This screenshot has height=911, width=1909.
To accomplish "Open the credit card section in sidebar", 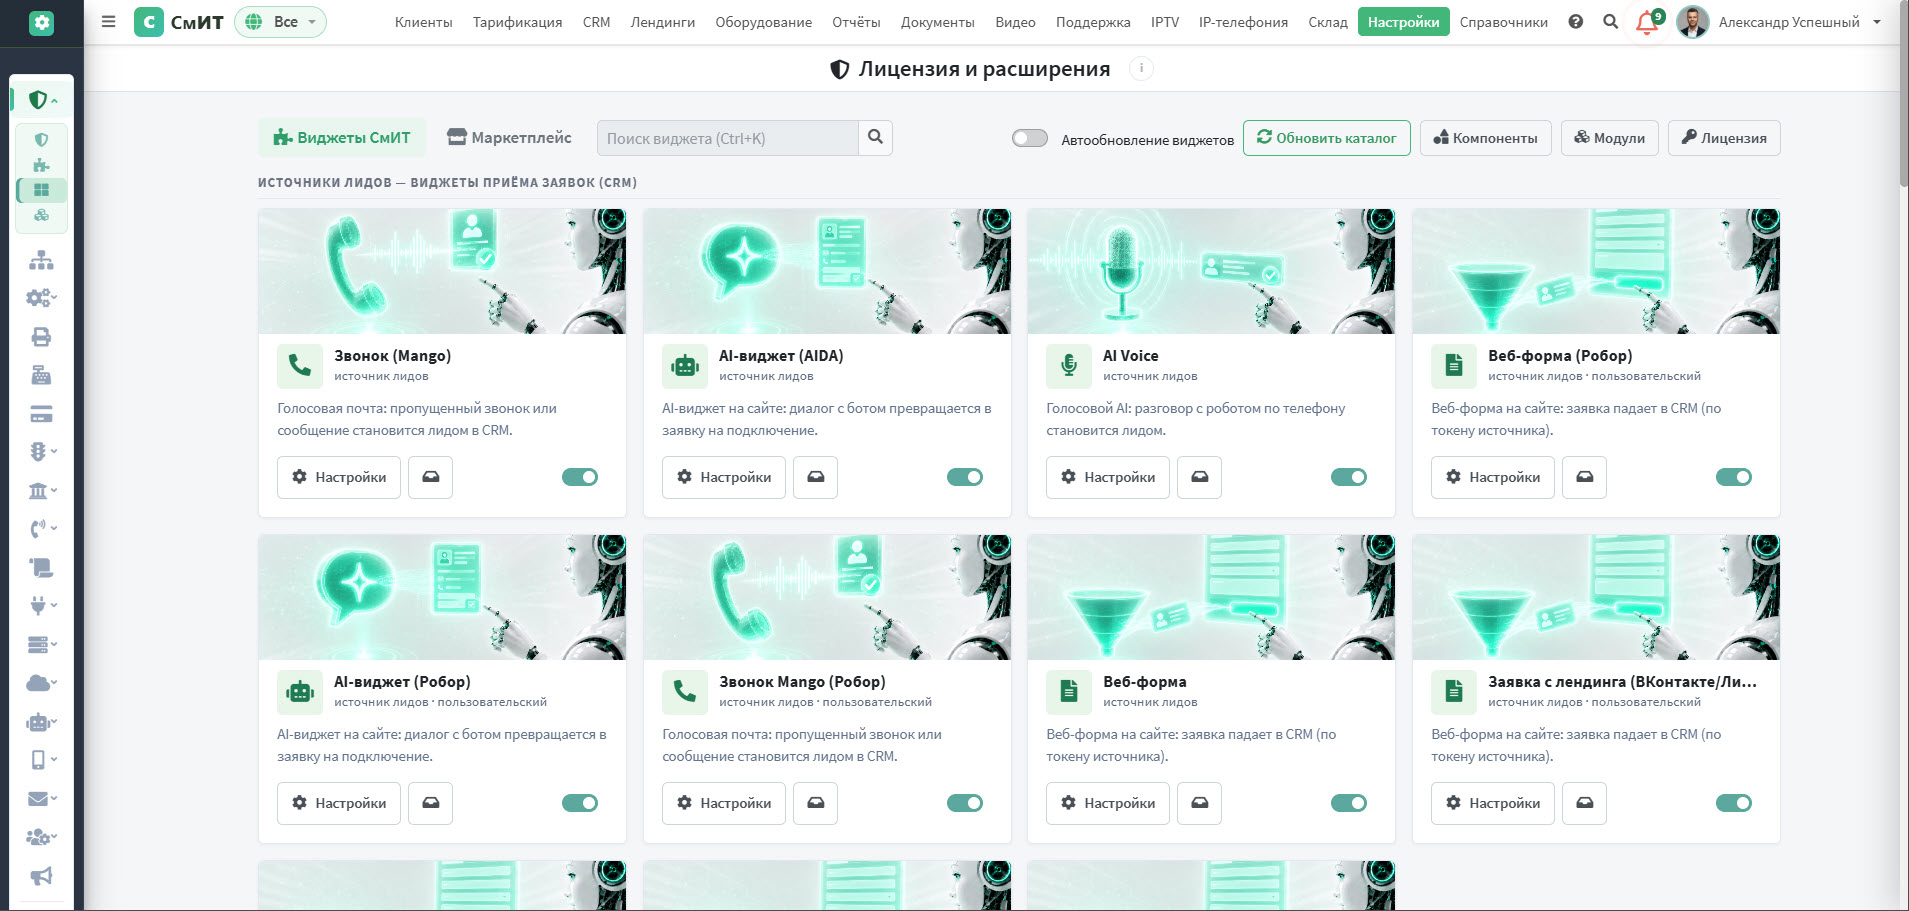I will pos(41,414).
